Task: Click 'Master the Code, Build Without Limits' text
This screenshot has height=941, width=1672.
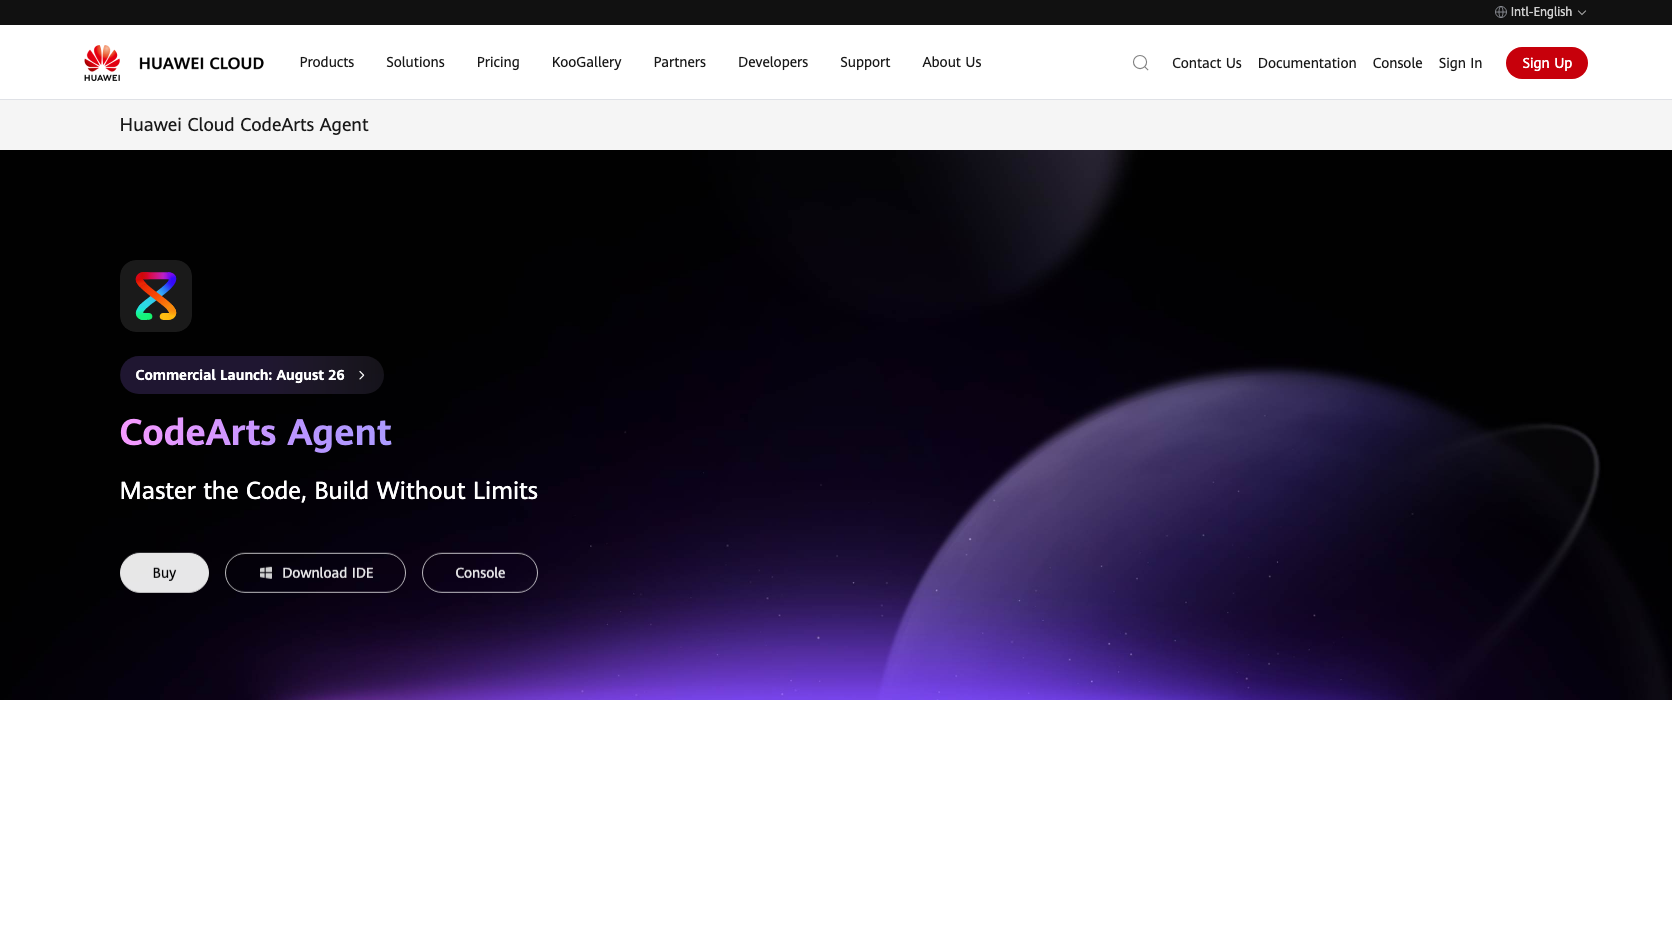Action: [x=329, y=491]
